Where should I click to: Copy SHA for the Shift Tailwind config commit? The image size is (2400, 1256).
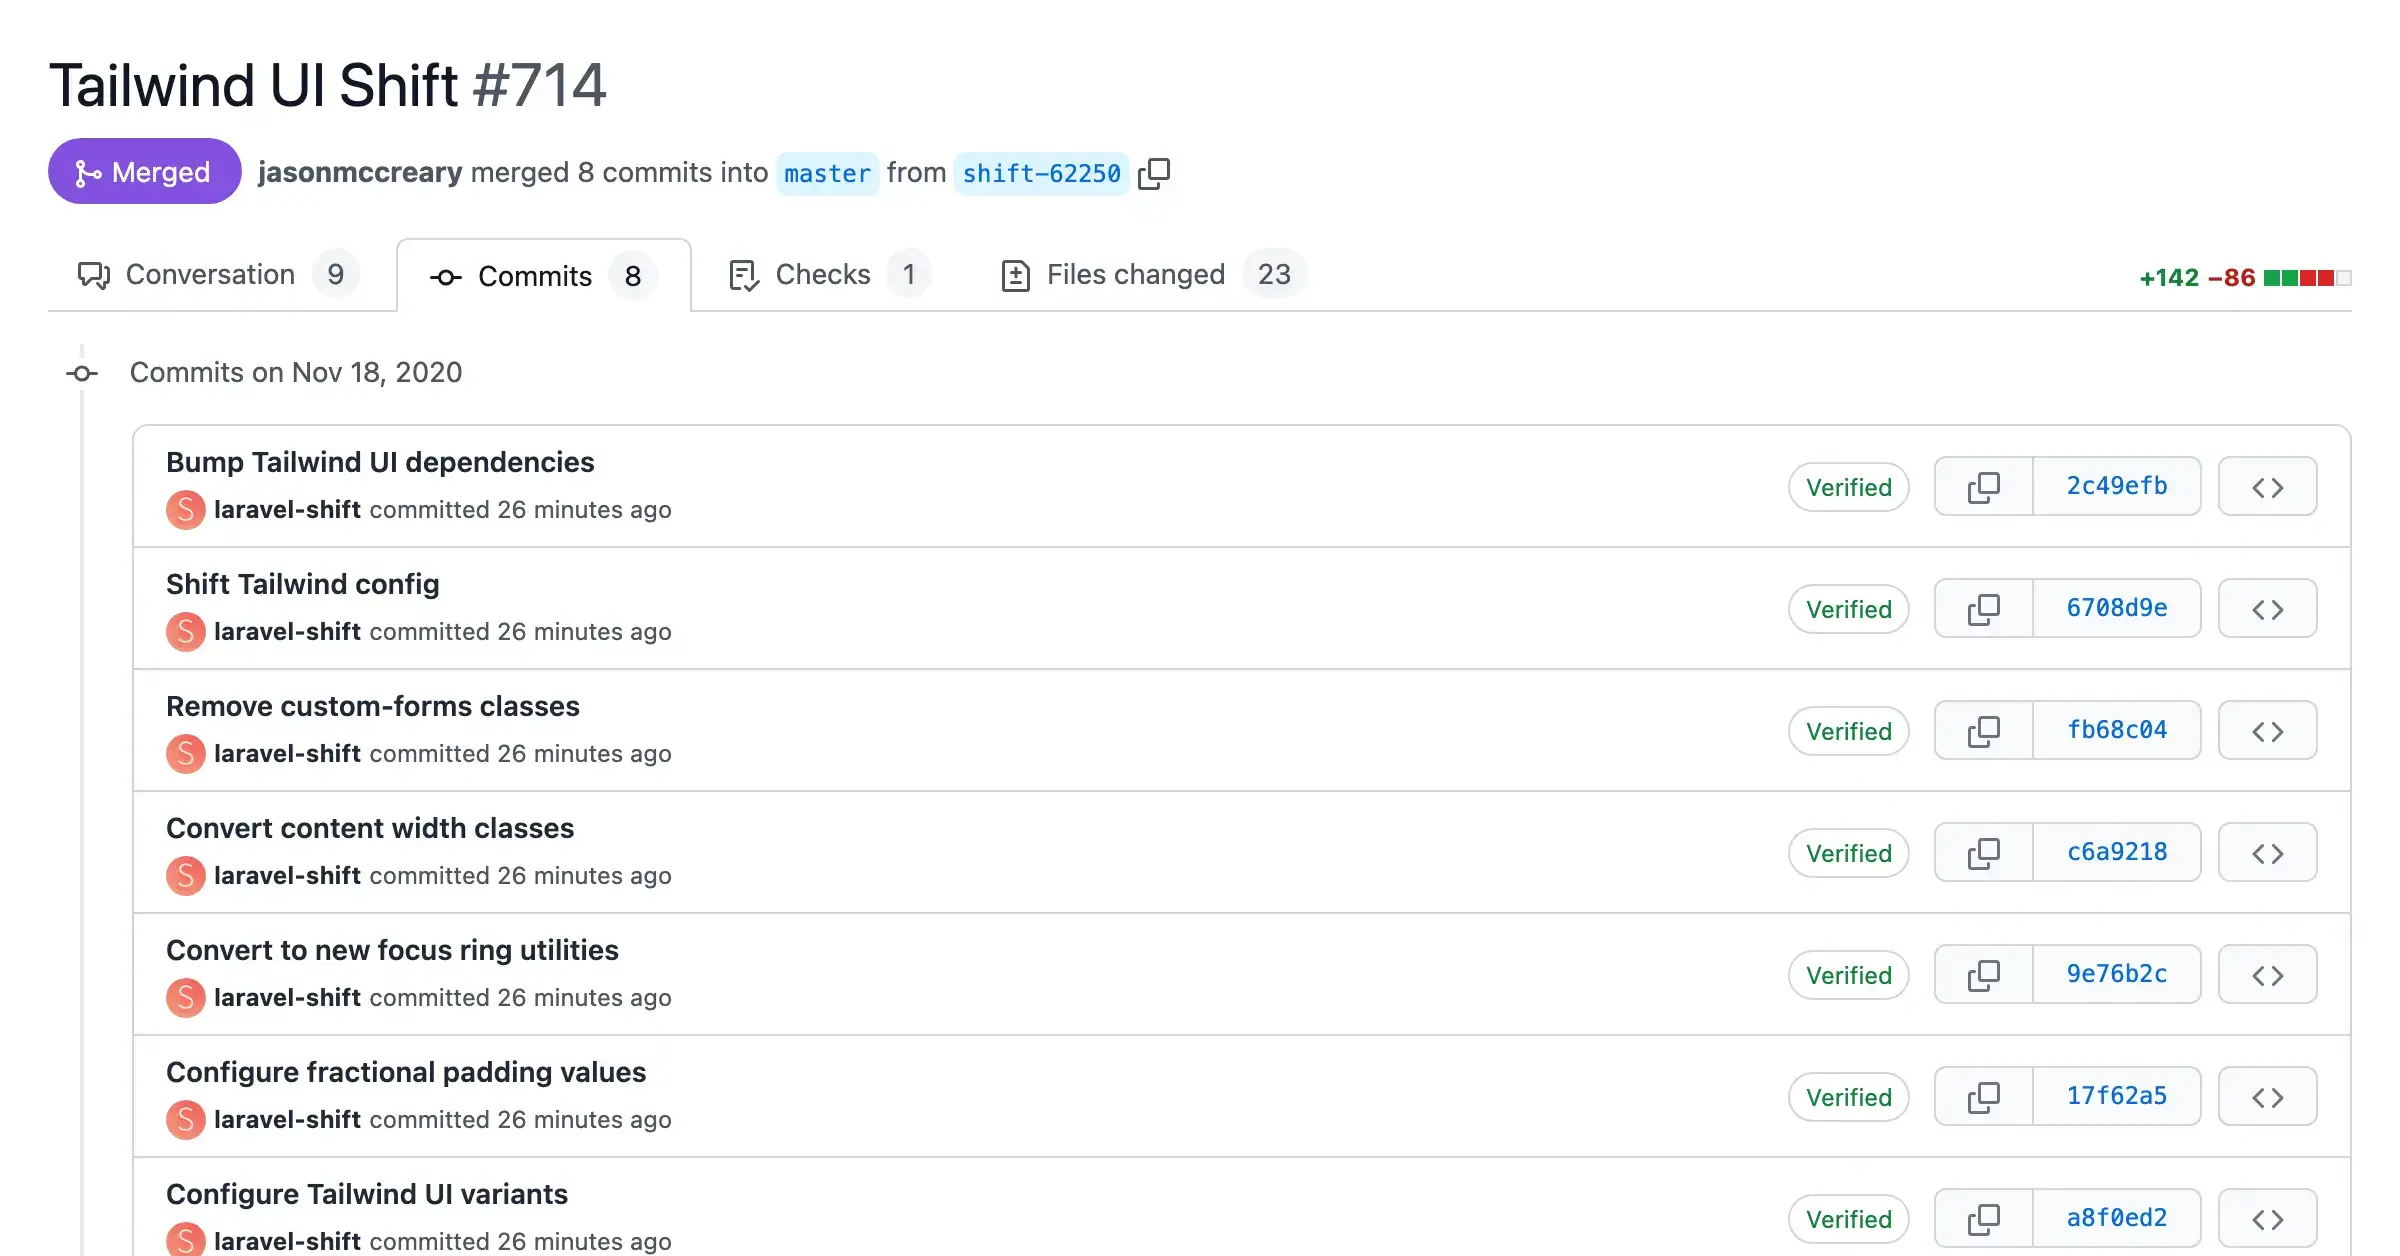[1984, 608]
